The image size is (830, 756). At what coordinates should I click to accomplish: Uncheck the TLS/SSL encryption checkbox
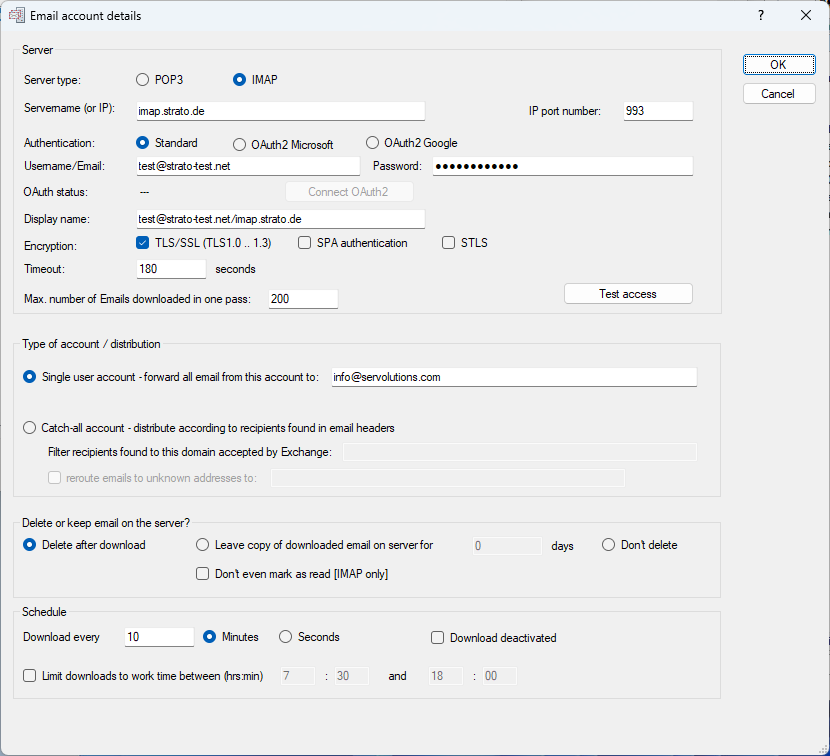(142, 243)
